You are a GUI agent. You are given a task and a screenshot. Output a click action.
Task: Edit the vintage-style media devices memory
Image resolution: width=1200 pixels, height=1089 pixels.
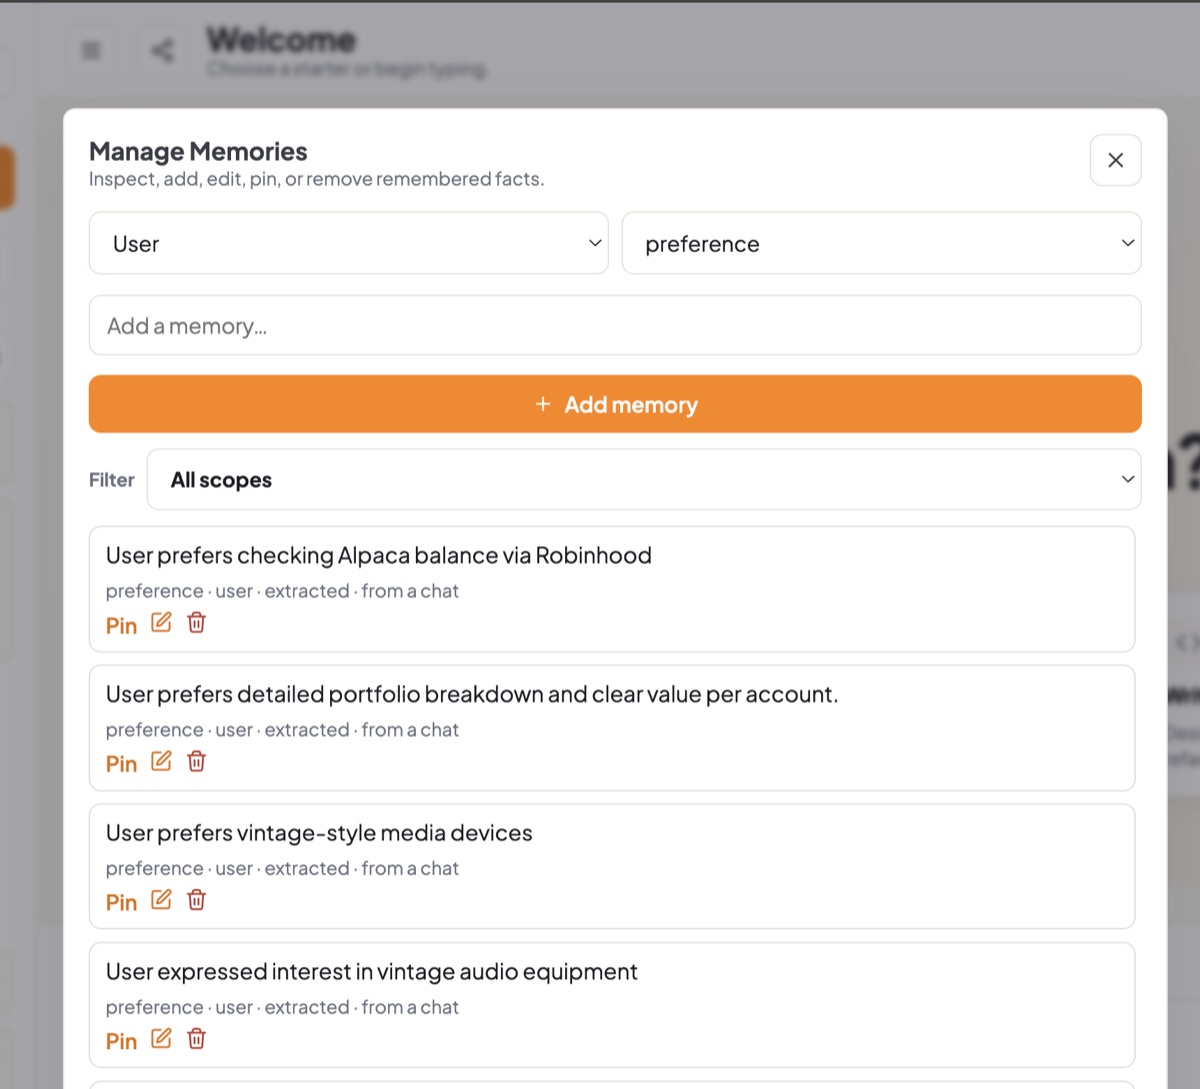point(161,900)
